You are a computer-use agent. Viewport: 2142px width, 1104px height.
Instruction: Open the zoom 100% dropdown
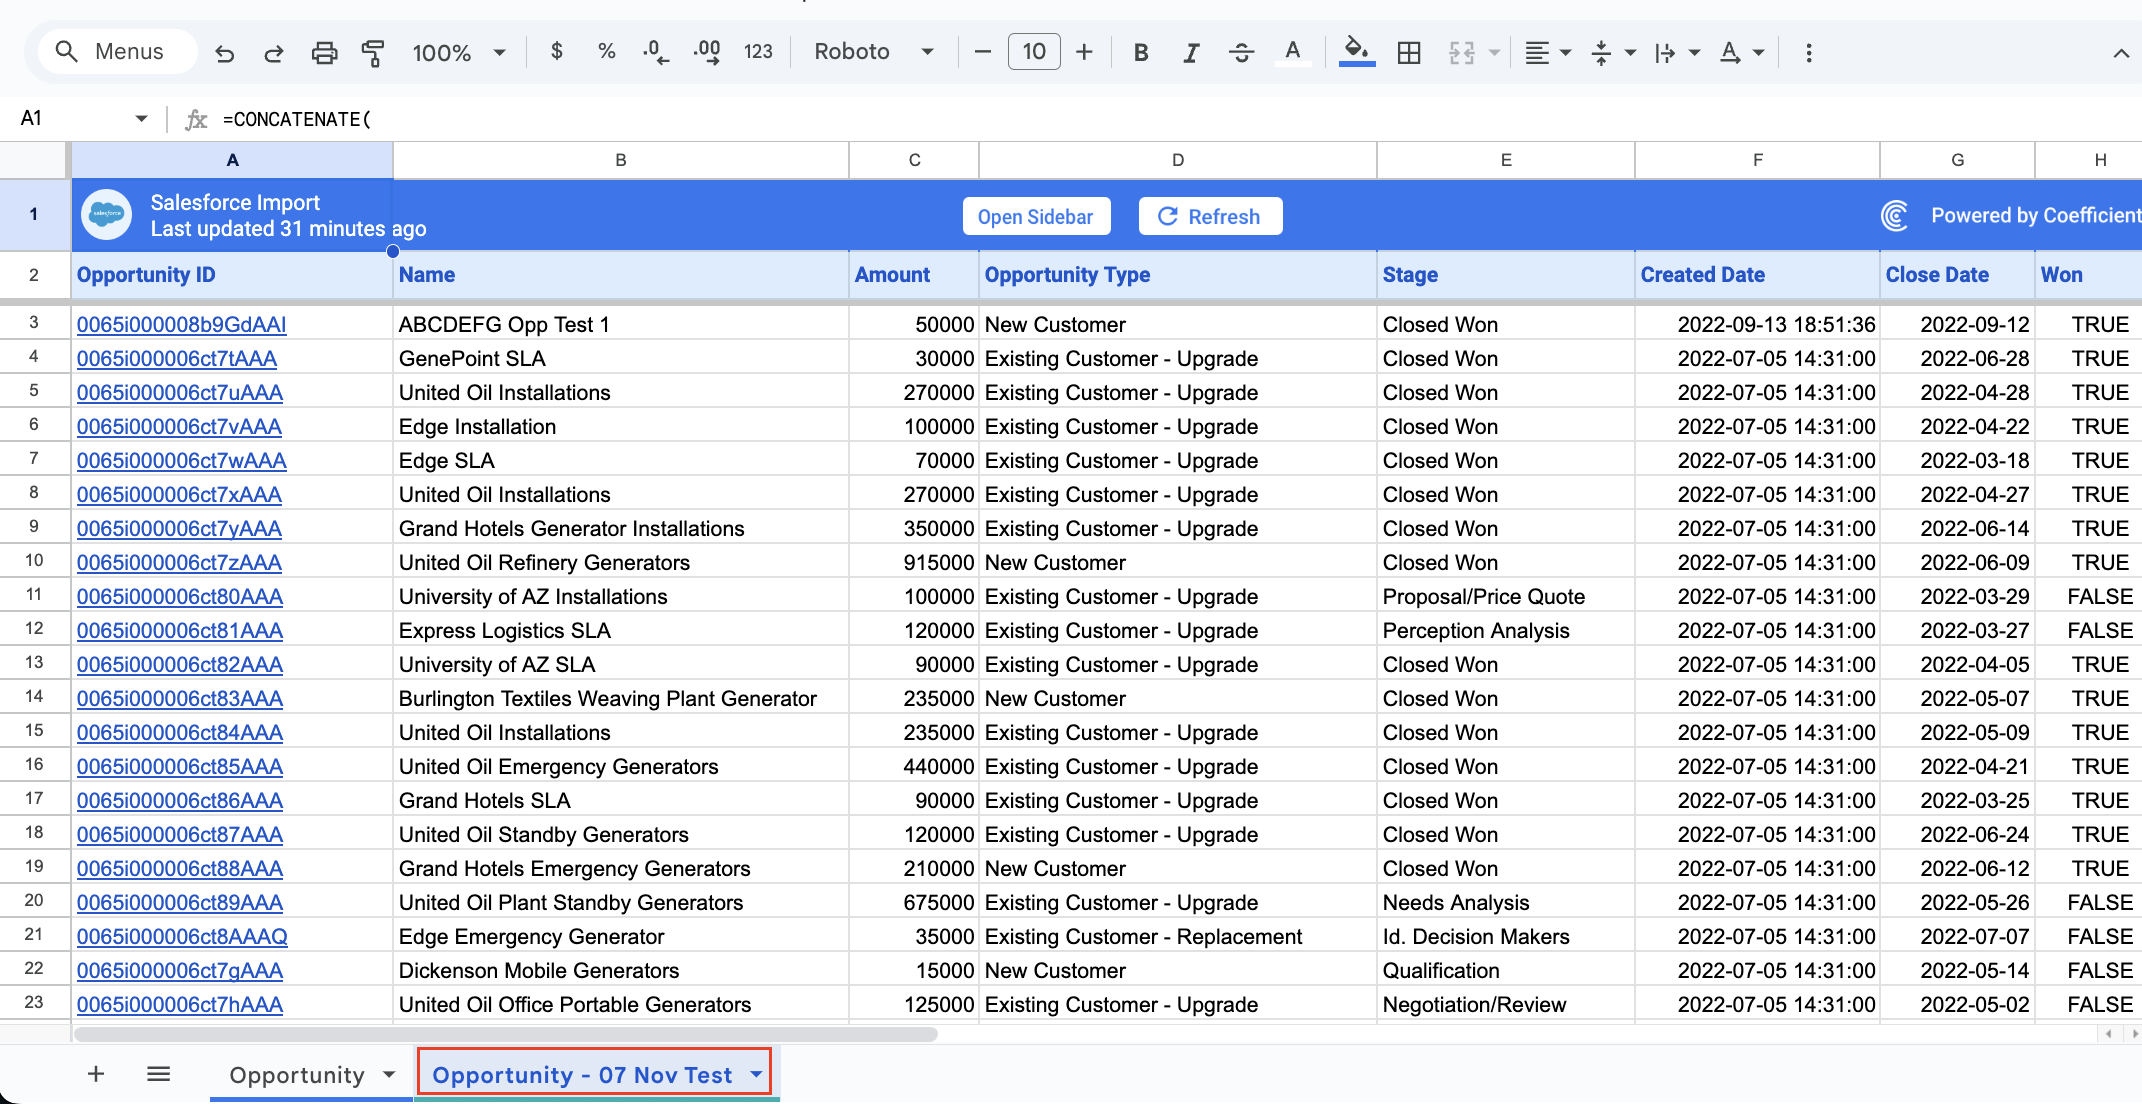458,53
